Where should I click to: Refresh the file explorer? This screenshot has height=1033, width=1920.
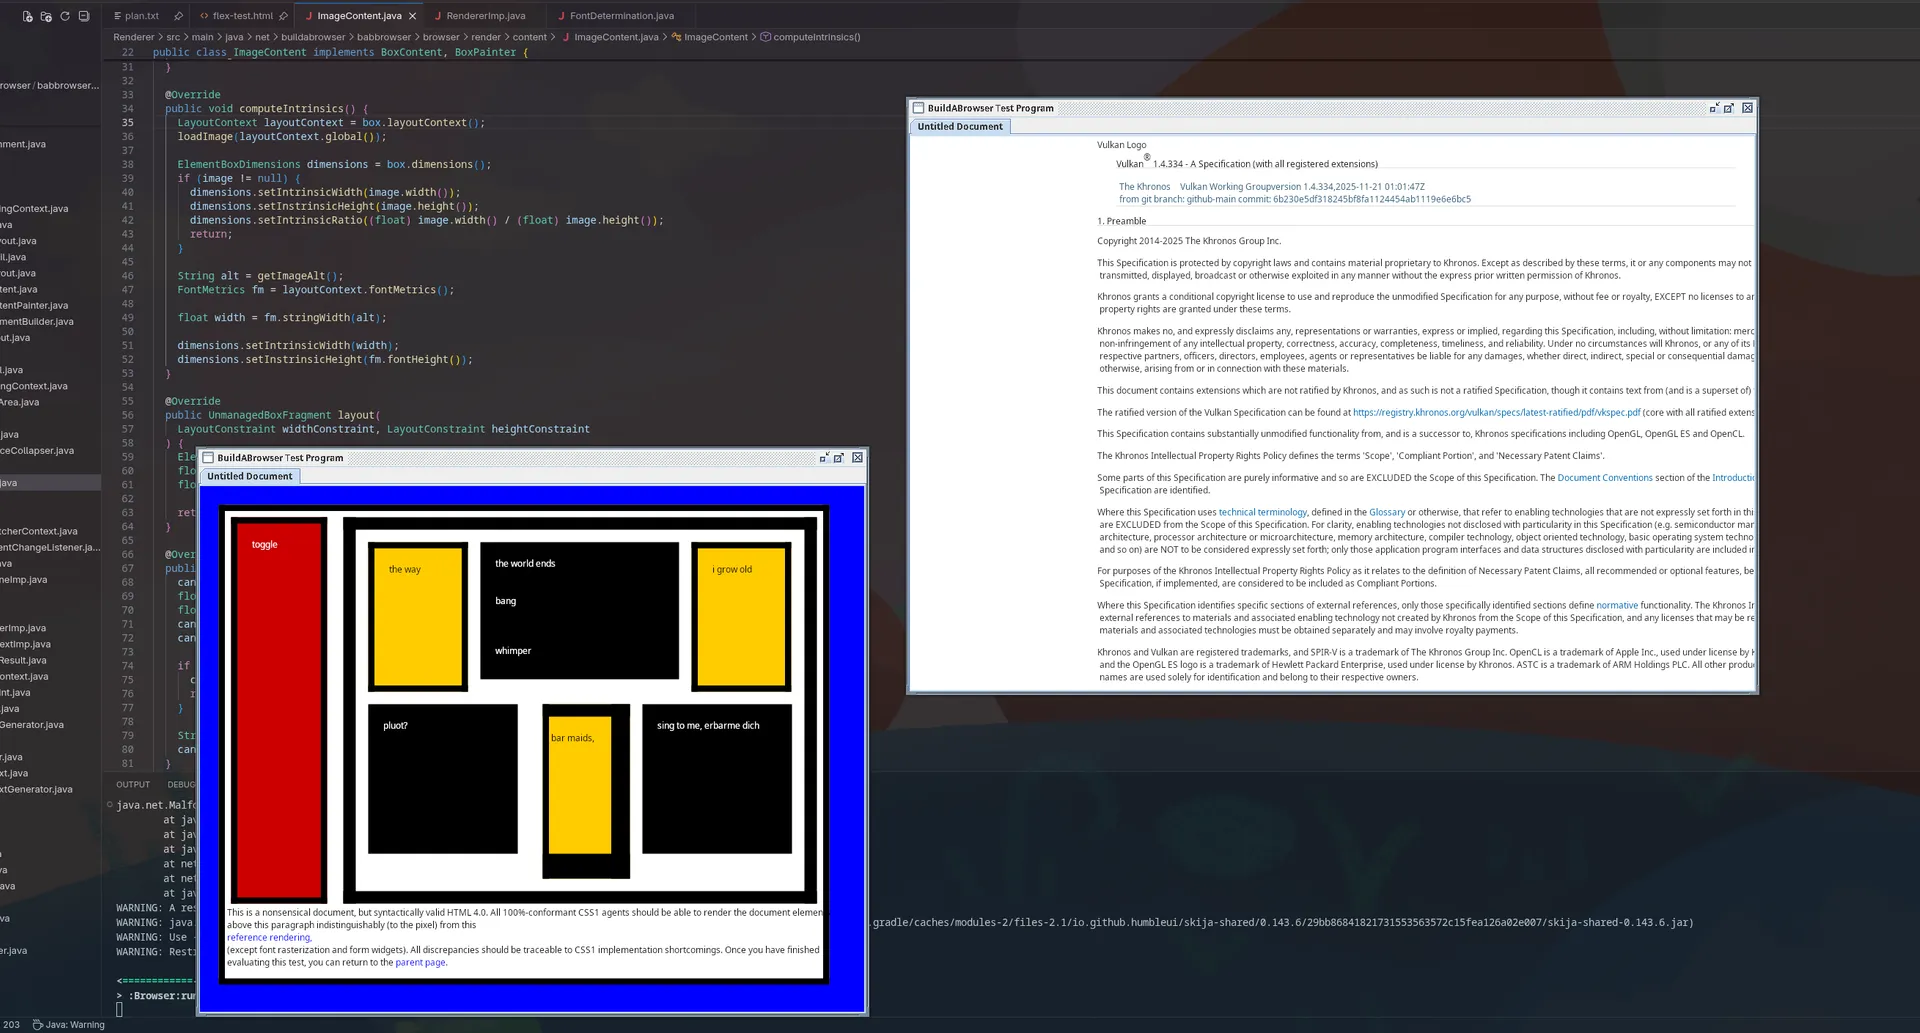click(x=64, y=17)
